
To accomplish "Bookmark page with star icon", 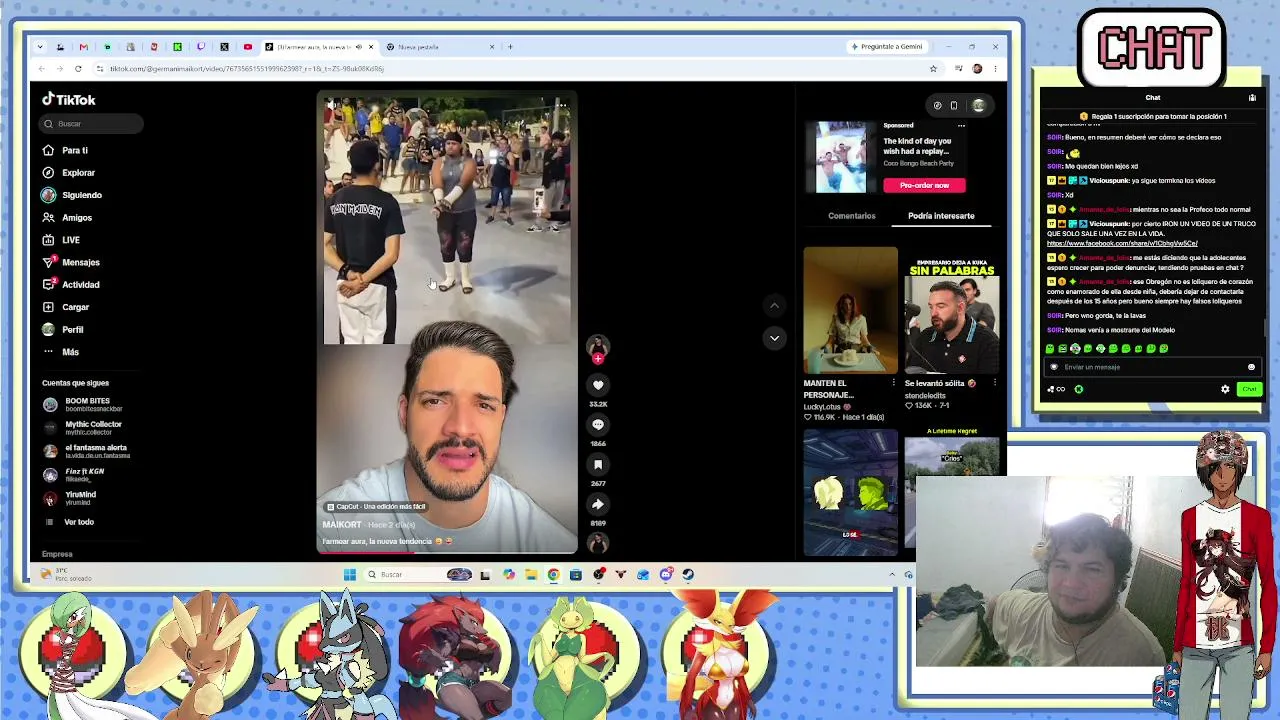I will (933, 69).
